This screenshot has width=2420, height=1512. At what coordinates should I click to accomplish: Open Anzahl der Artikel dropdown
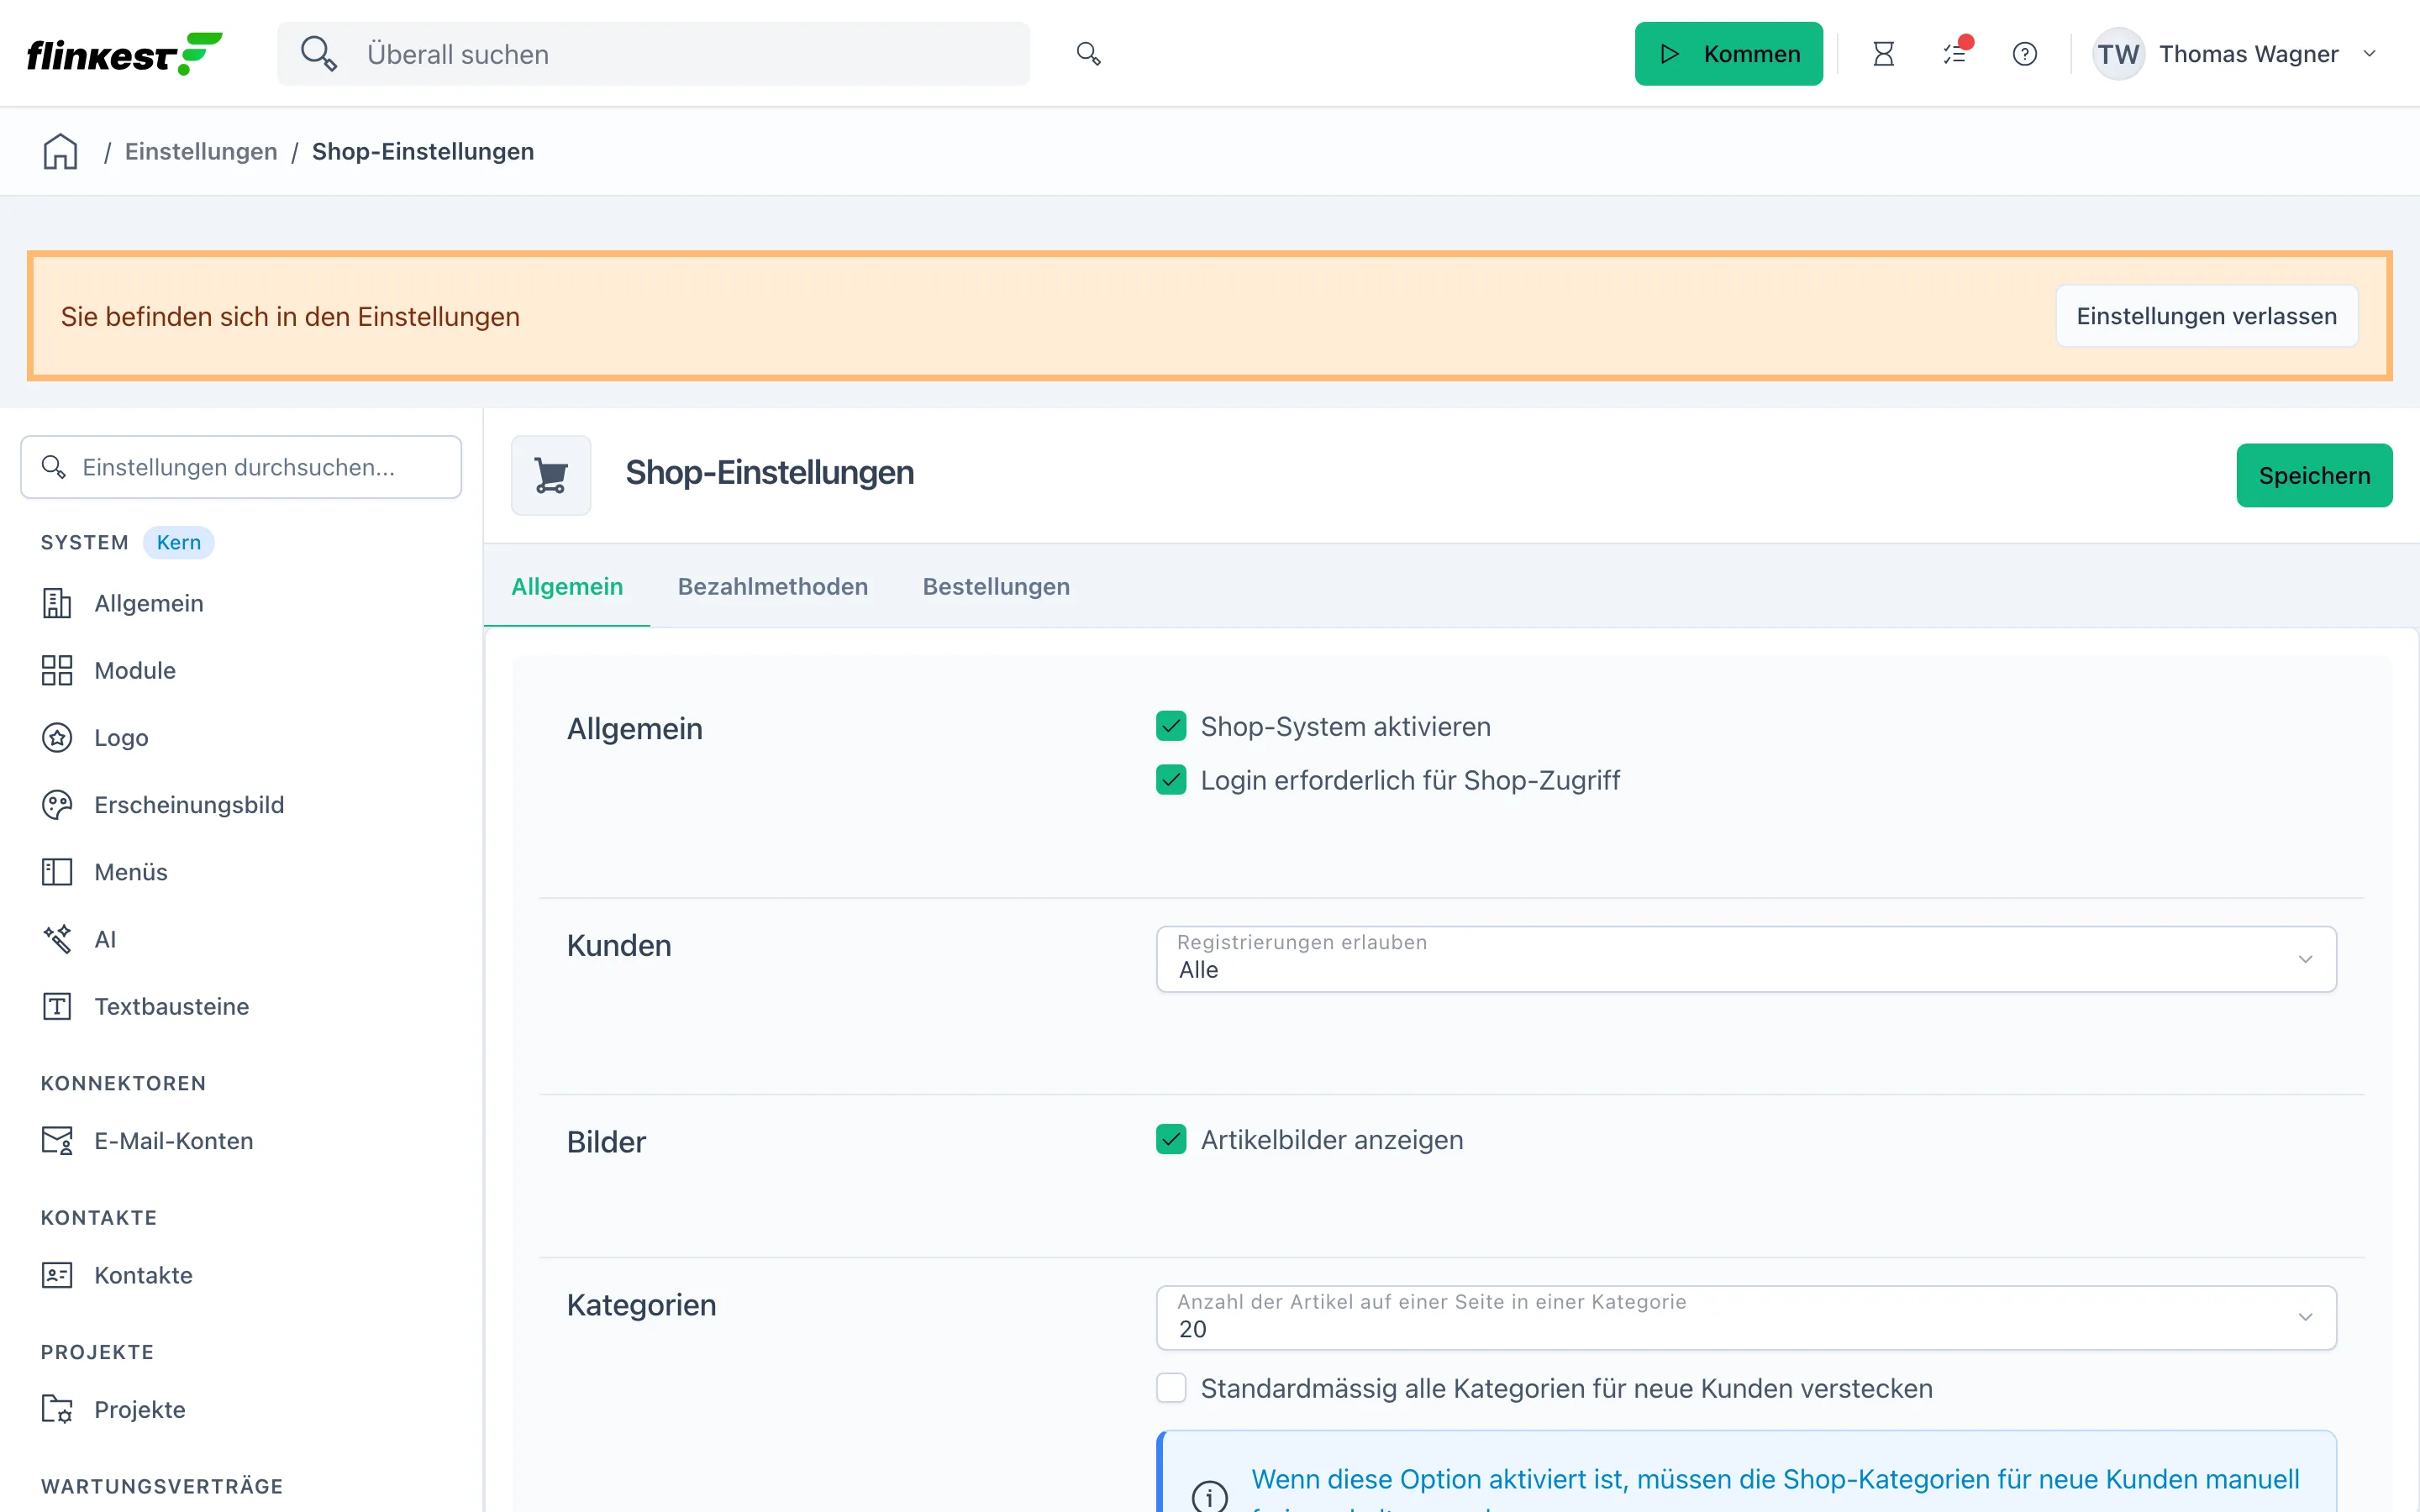pos(1746,1318)
